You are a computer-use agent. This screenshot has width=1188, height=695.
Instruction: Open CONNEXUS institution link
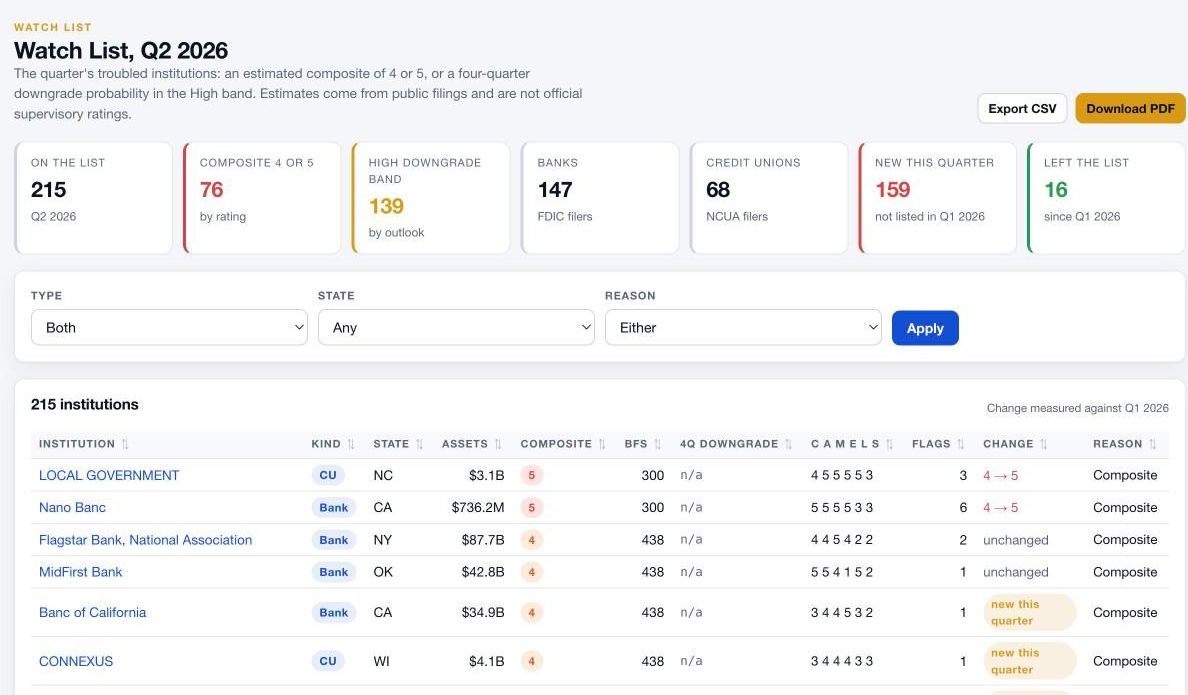coord(76,661)
